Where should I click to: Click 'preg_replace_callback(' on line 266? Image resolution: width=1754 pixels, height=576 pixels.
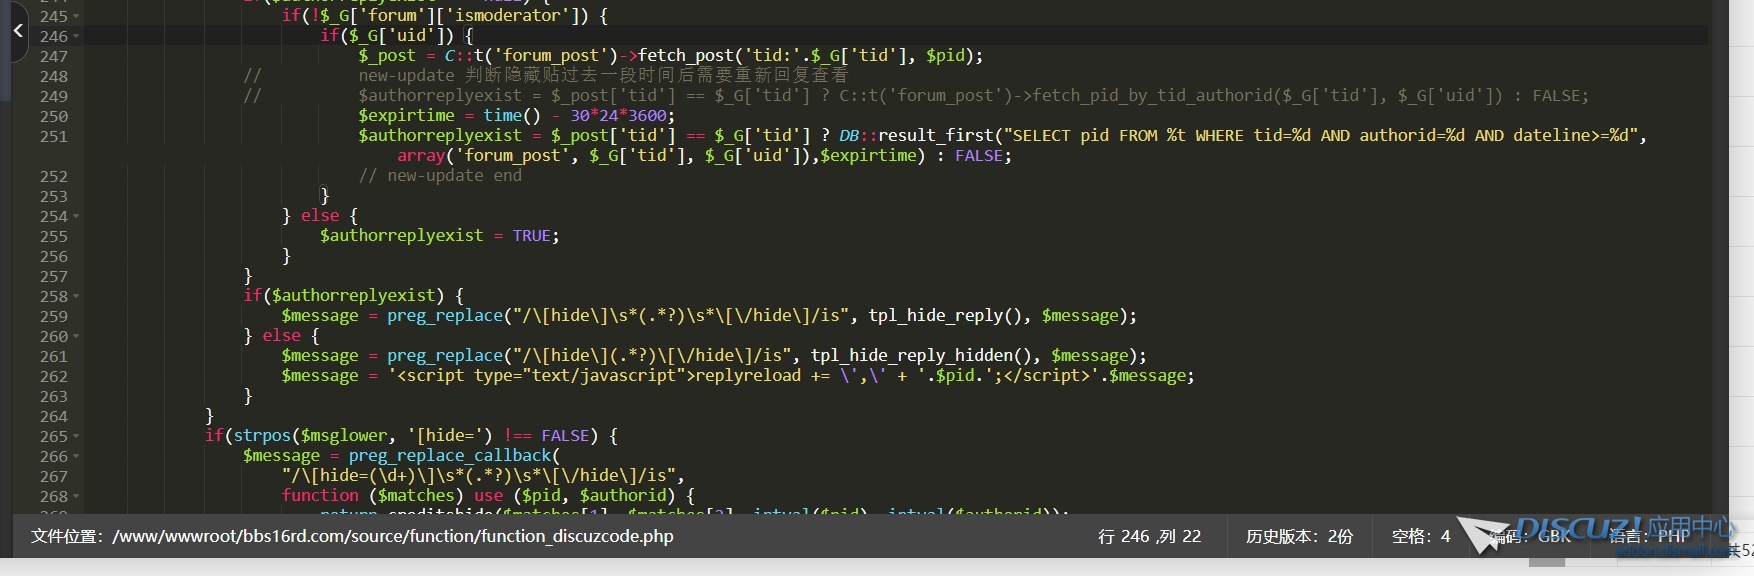(454, 456)
